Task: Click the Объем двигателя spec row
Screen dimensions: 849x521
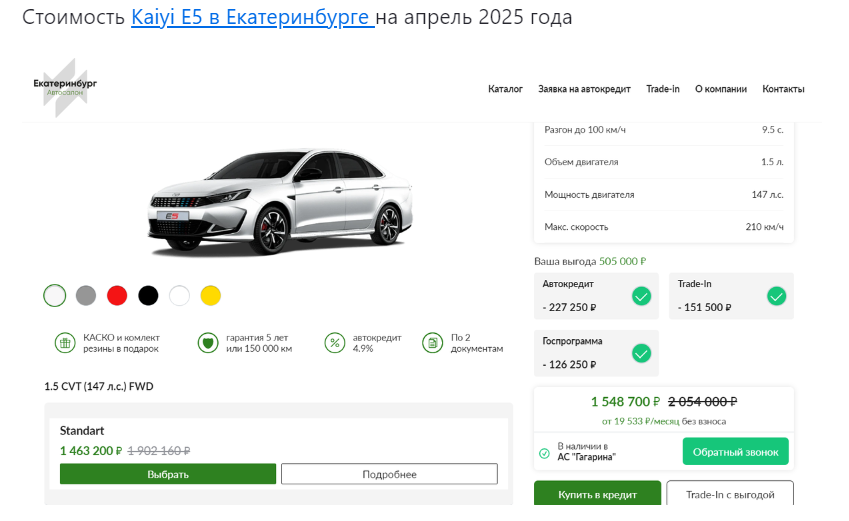Action: [x=664, y=162]
